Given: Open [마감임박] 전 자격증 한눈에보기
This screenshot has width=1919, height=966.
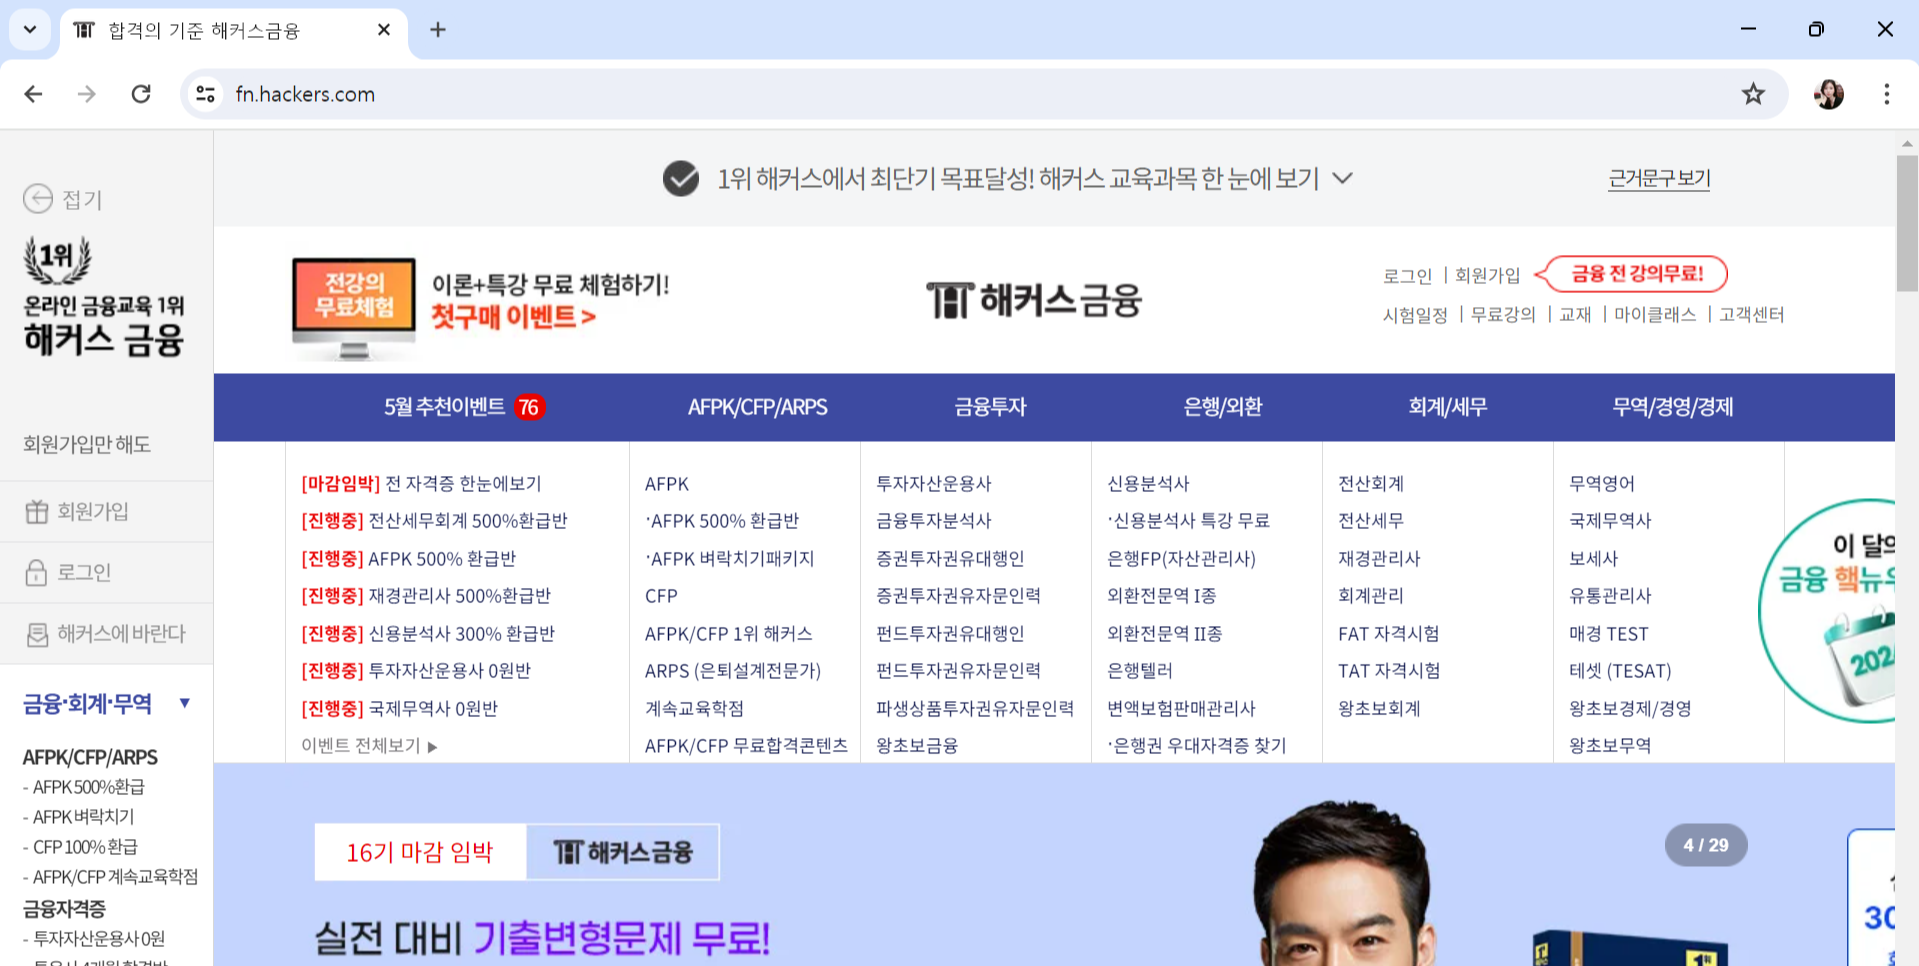Looking at the screenshot, I should tap(421, 484).
